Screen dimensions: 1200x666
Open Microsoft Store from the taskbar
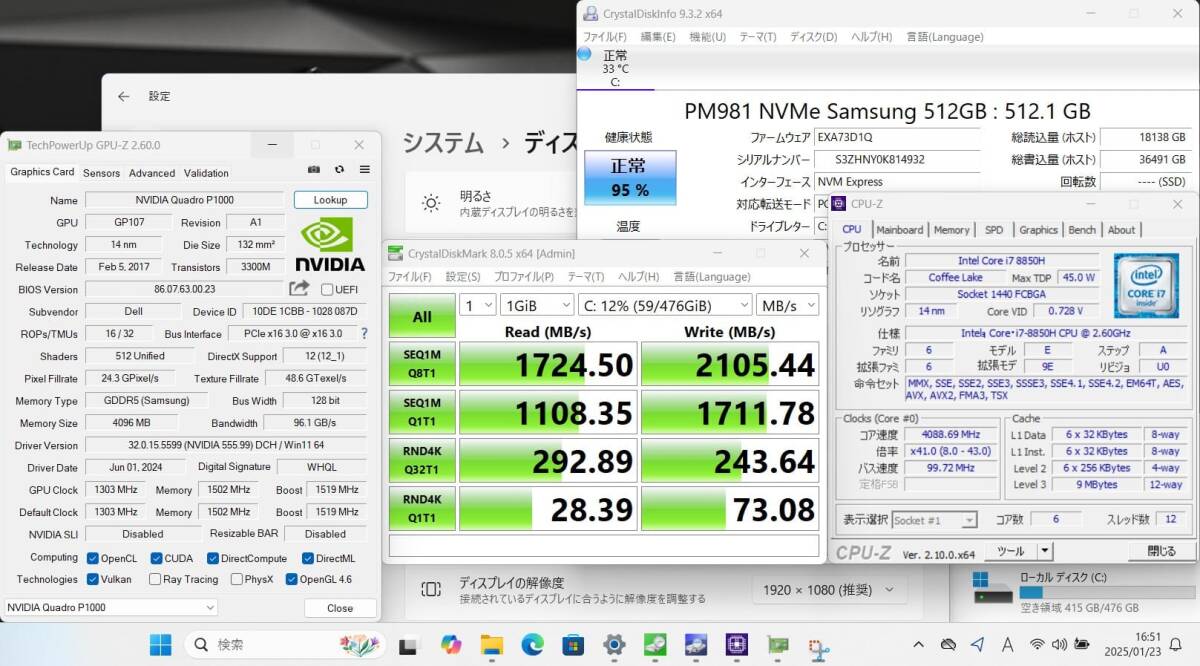573,644
